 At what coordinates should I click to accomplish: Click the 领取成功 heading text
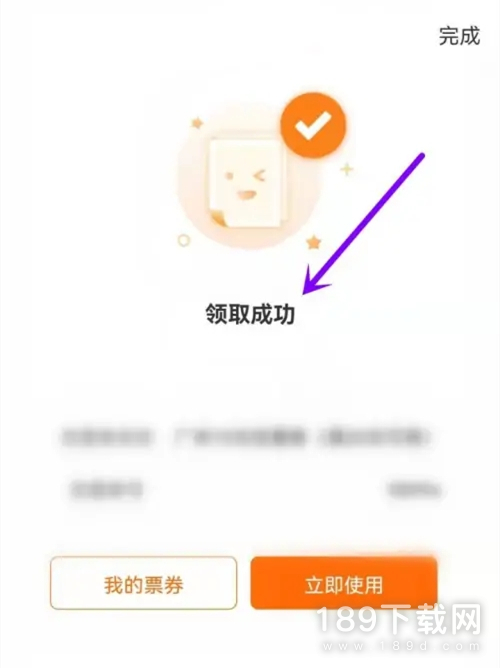click(250, 314)
